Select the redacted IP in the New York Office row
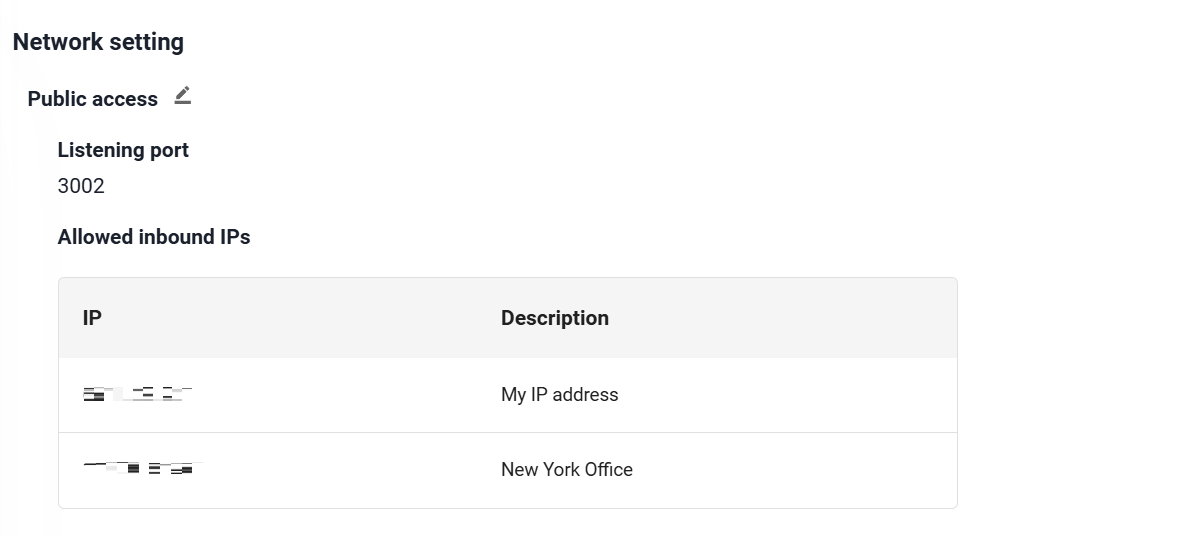Image resolution: width=1184 pixels, height=537 pixels. pos(143,468)
